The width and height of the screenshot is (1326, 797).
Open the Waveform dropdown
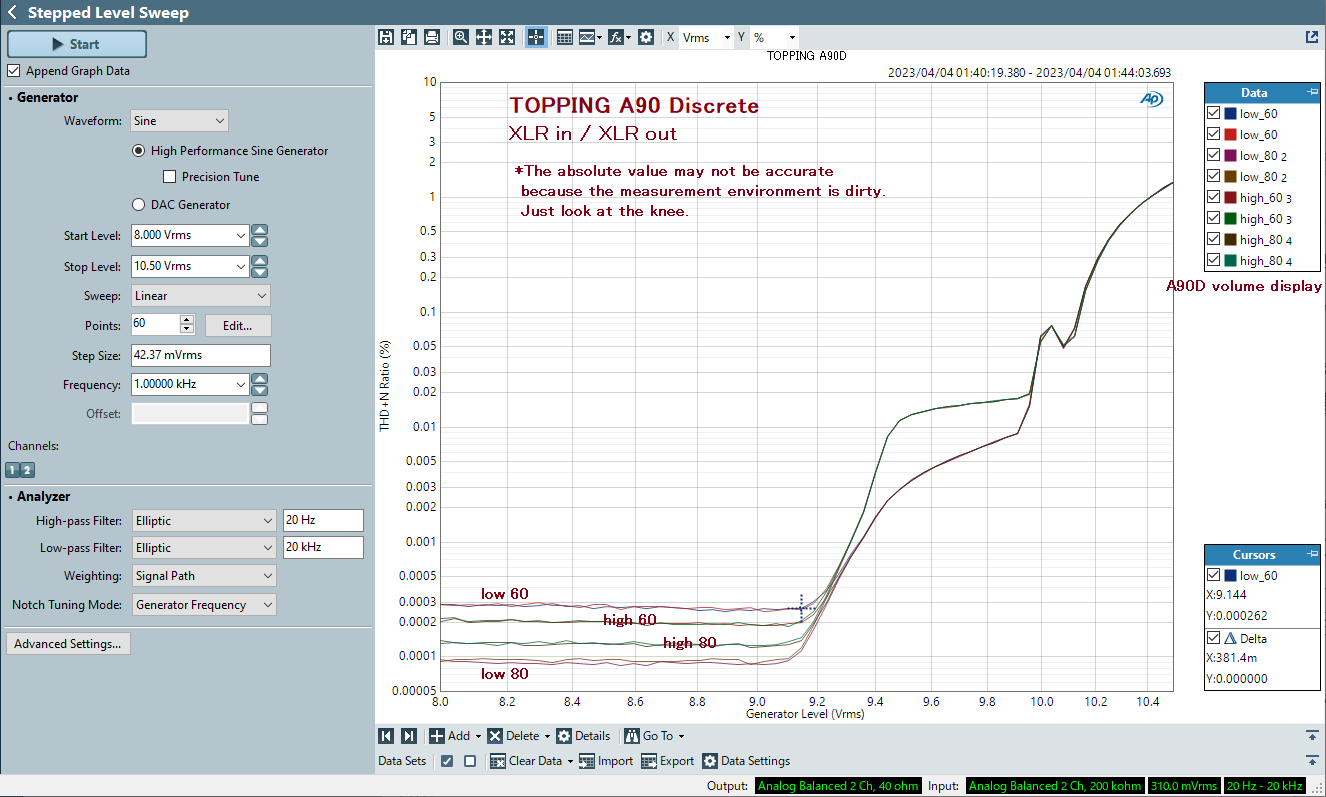pos(180,121)
